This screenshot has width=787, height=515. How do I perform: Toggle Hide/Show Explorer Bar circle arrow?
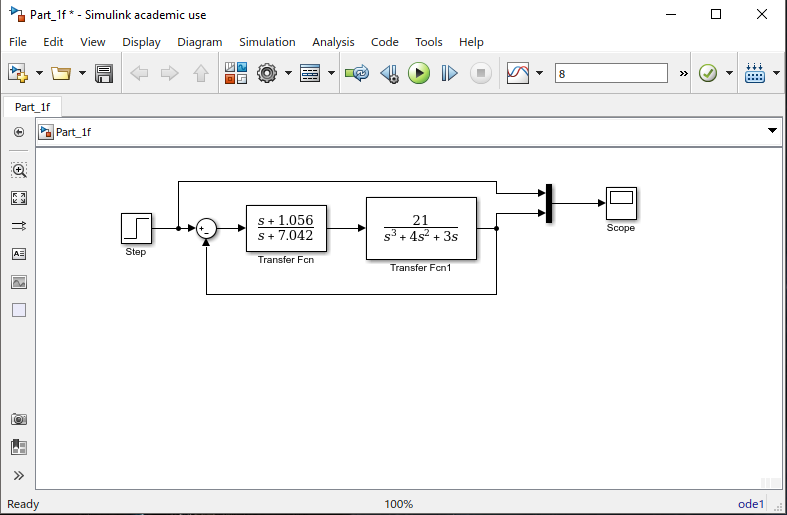(19, 132)
